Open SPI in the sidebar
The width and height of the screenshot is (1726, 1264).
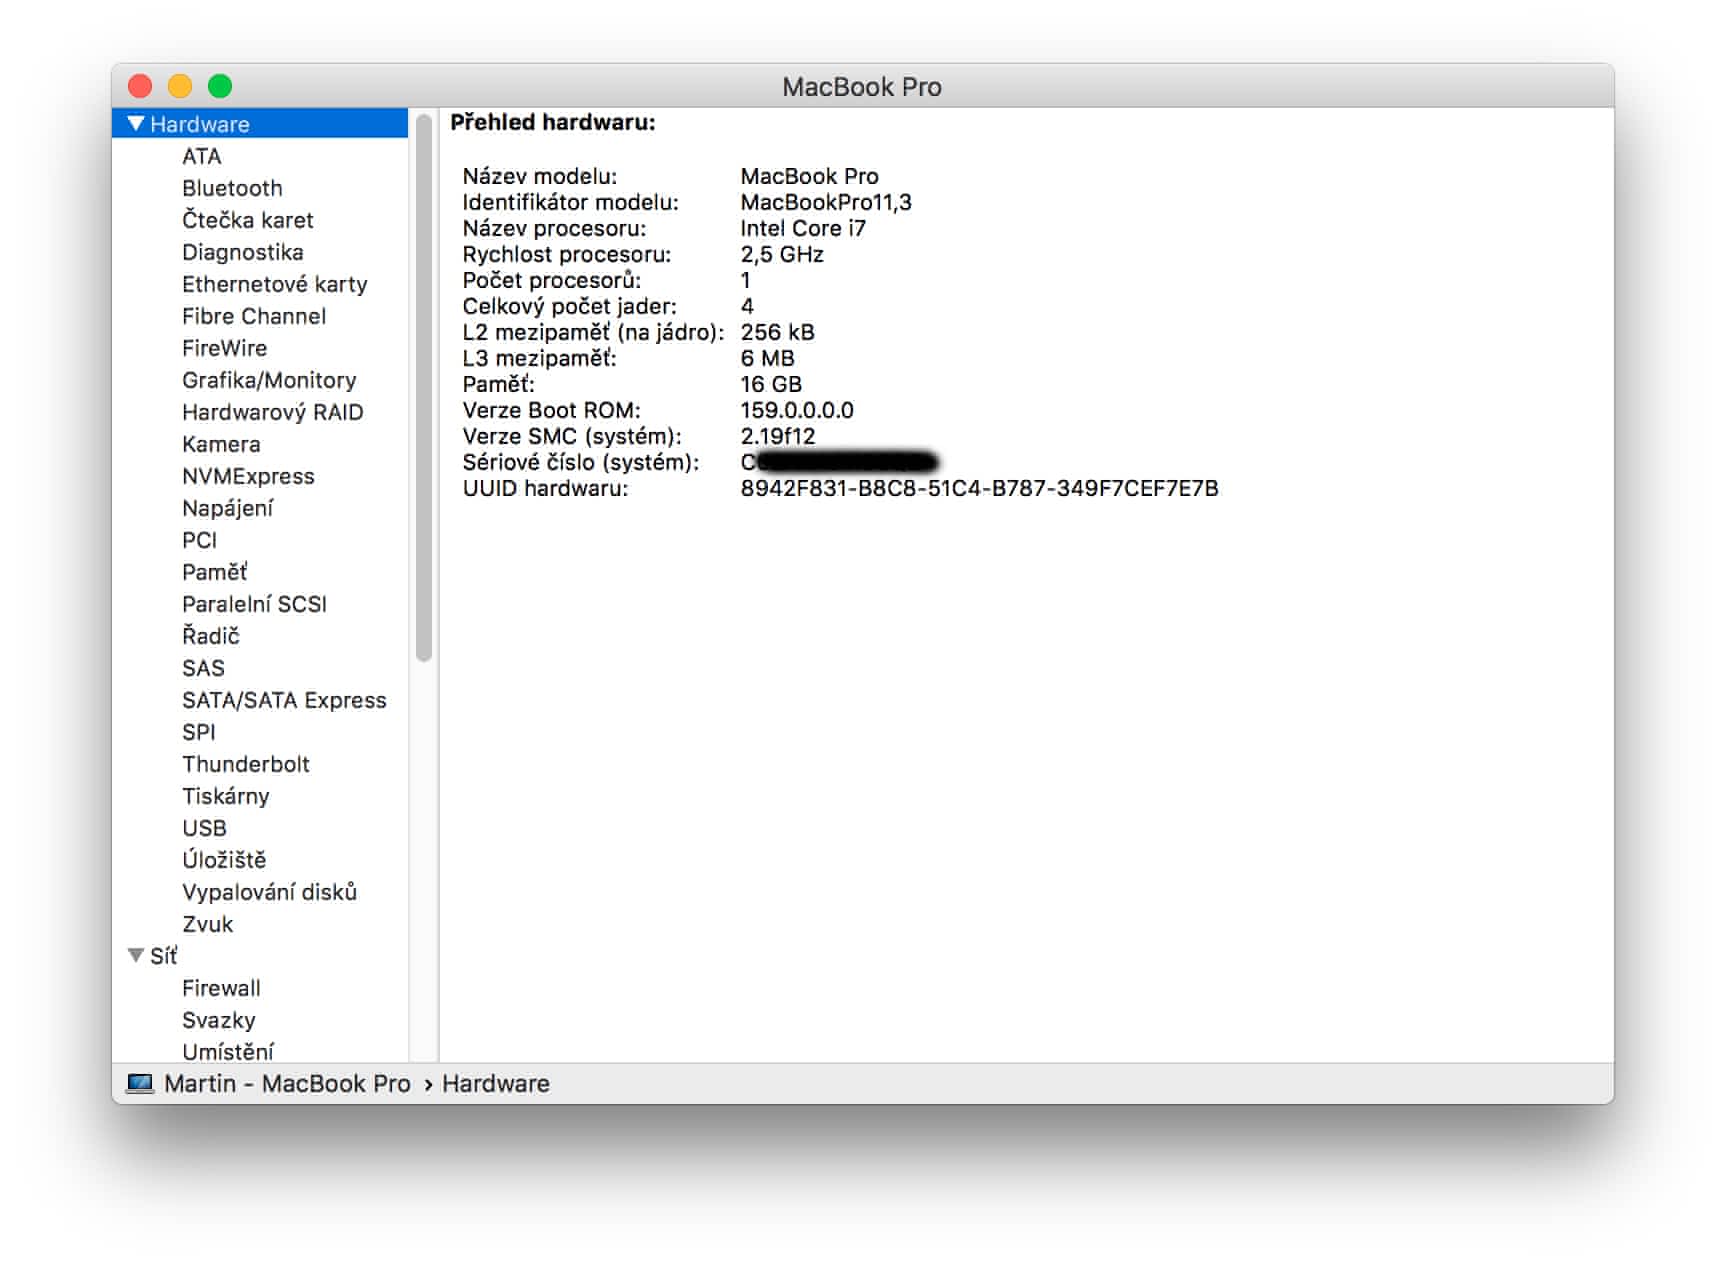(x=199, y=732)
